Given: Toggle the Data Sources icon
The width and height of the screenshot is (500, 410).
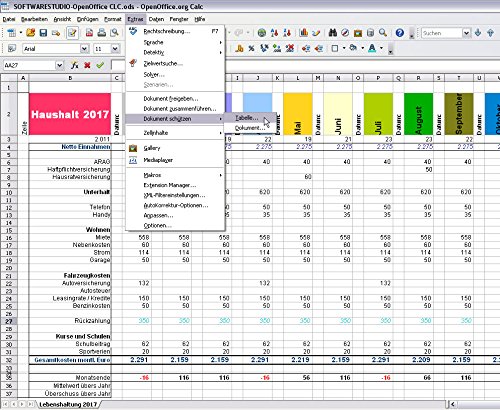Looking at the screenshot, I should (370, 33).
